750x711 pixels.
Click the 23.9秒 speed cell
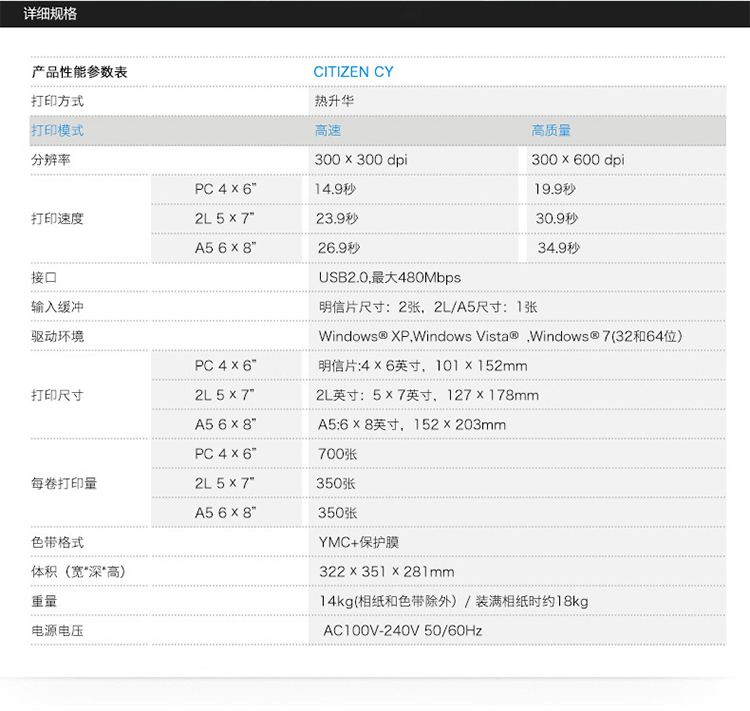(x=337, y=219)
